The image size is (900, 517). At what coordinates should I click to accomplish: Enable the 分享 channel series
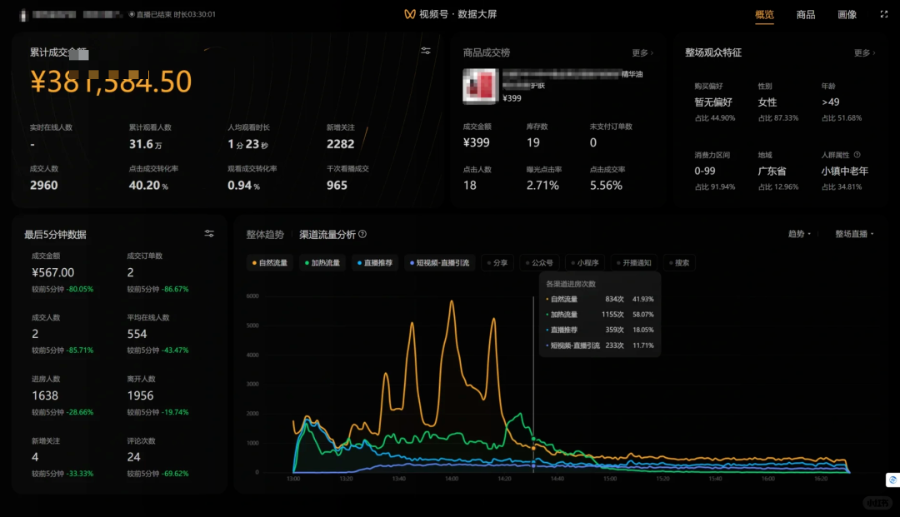click(497, 263)
